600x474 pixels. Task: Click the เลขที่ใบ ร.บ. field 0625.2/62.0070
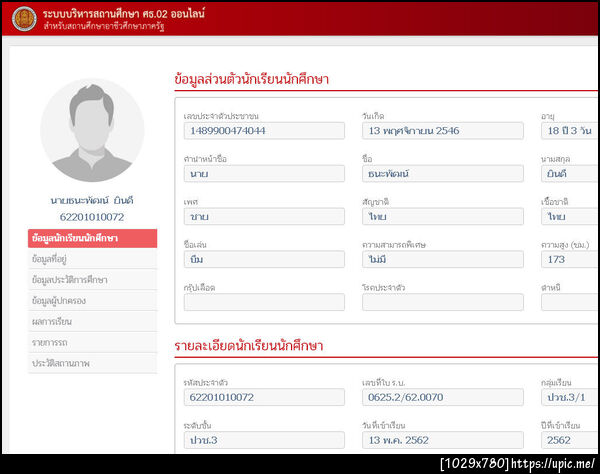pyautogui.click(x=443, y=397)
